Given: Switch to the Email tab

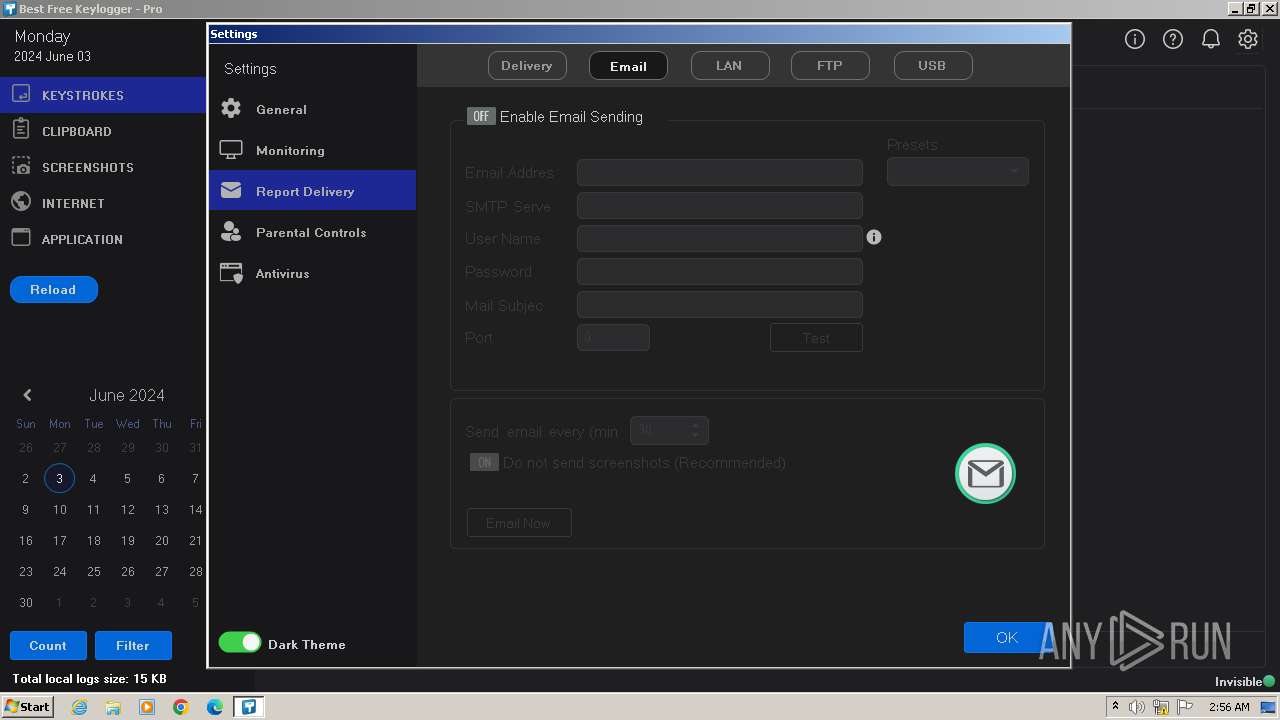Looking at the screenshot, I should 628,66.
